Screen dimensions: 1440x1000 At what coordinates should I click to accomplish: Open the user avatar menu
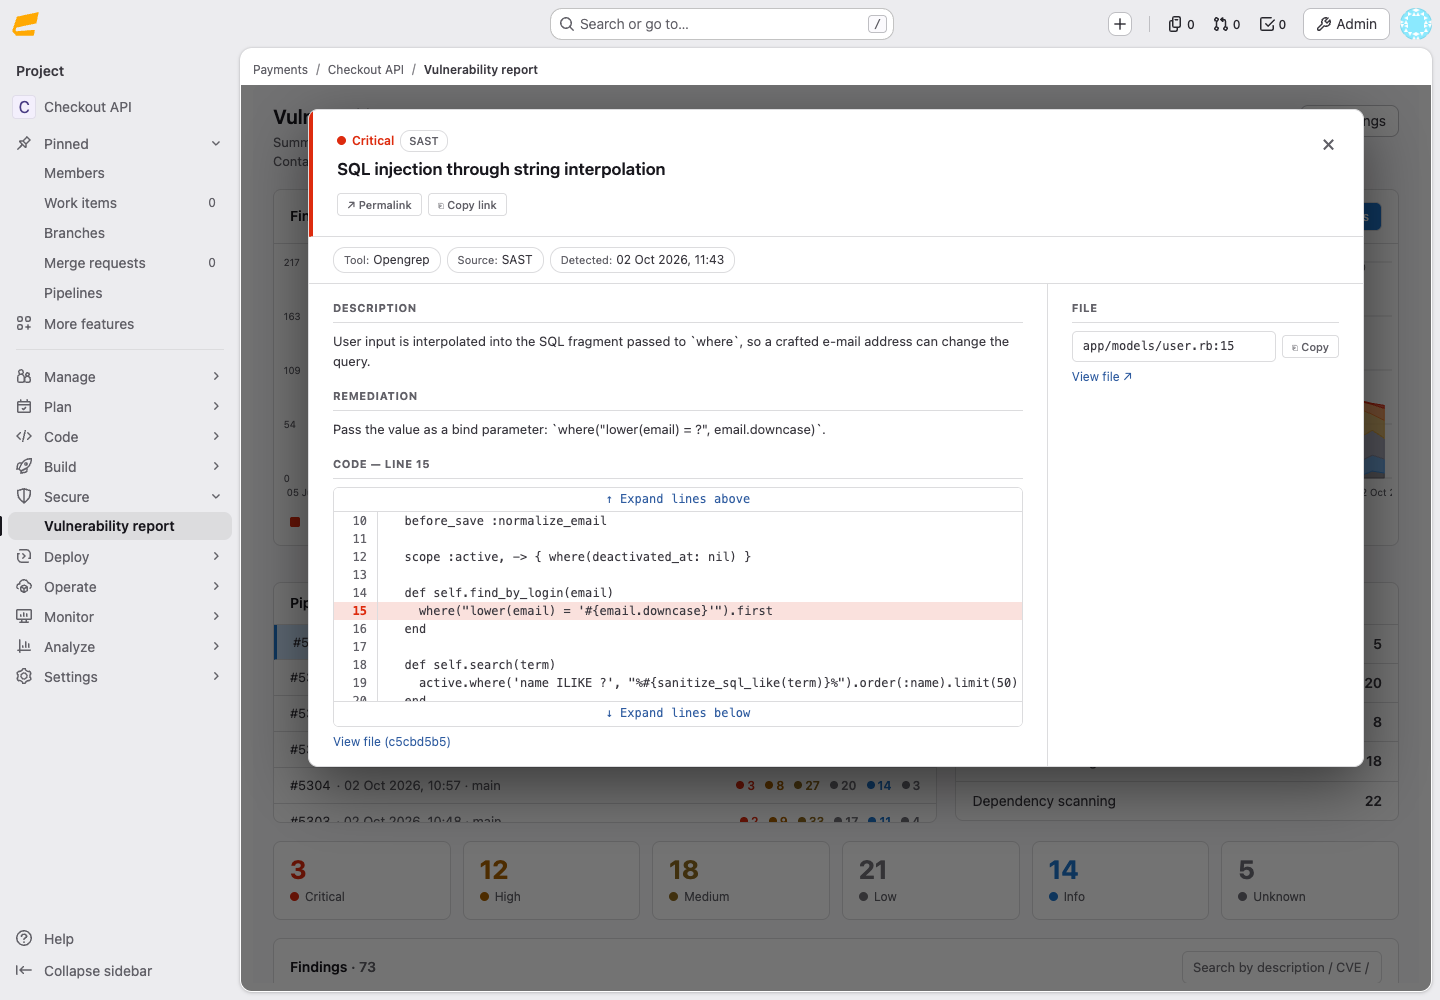pos(1416,24)
